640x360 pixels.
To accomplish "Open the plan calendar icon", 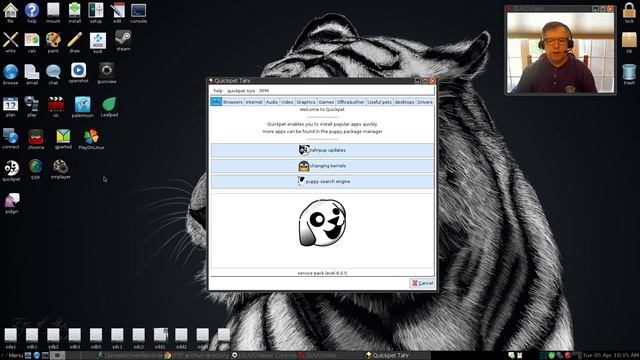I will (10, 107).
